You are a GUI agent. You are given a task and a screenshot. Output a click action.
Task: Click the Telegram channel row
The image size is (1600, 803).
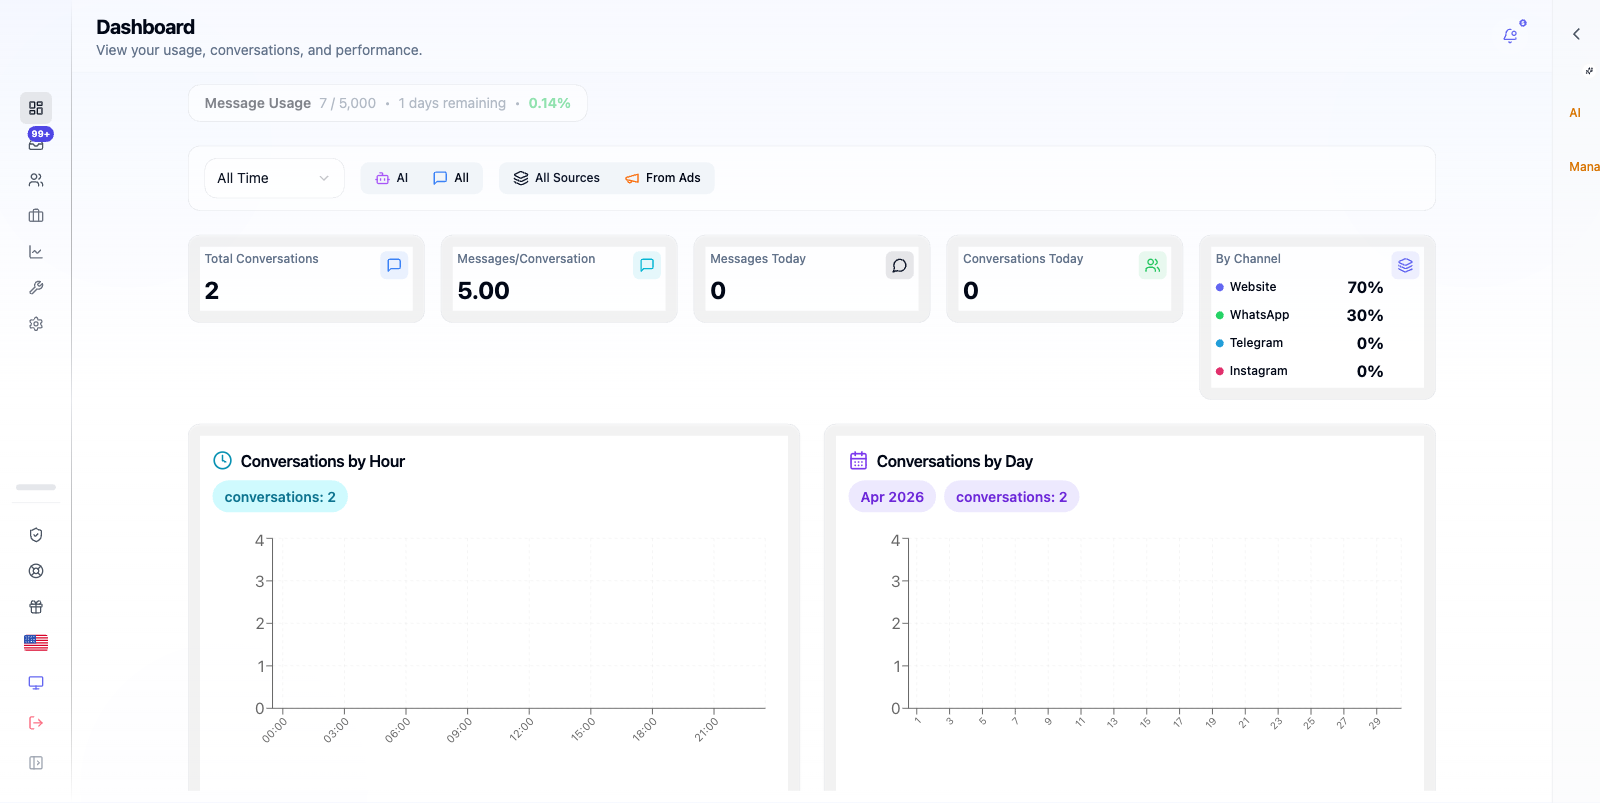1299,343
